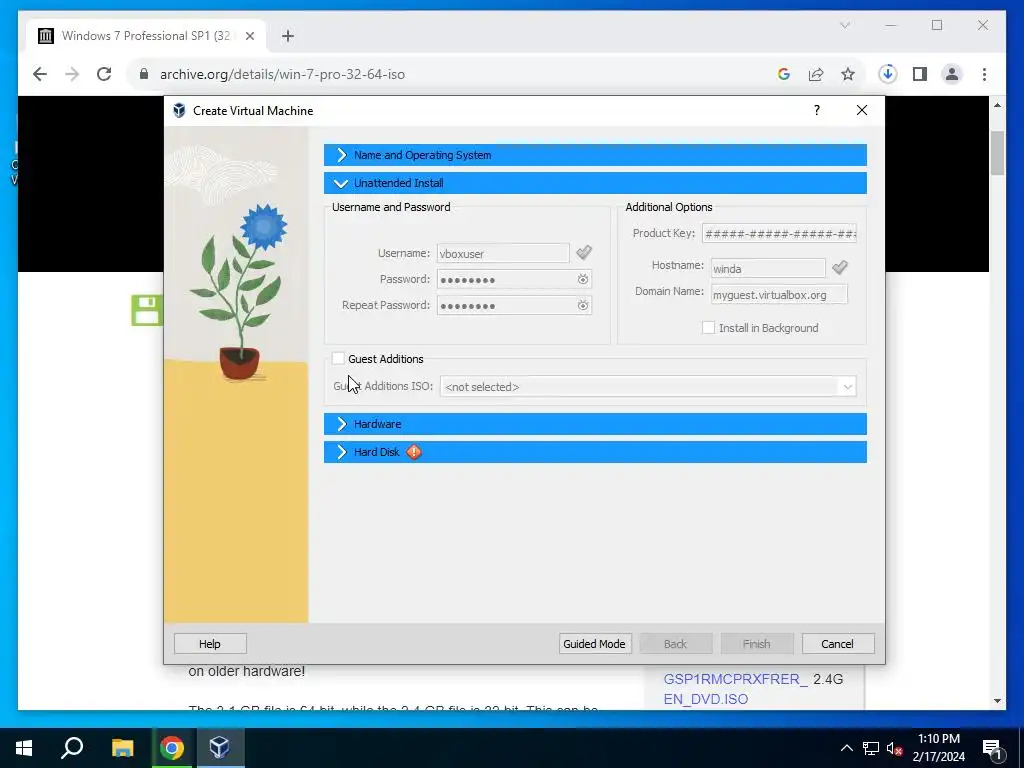Go back in Chrome
The height and width of the screenshot is (768, 1024).
pyautogui.click(x=40, y=74)
